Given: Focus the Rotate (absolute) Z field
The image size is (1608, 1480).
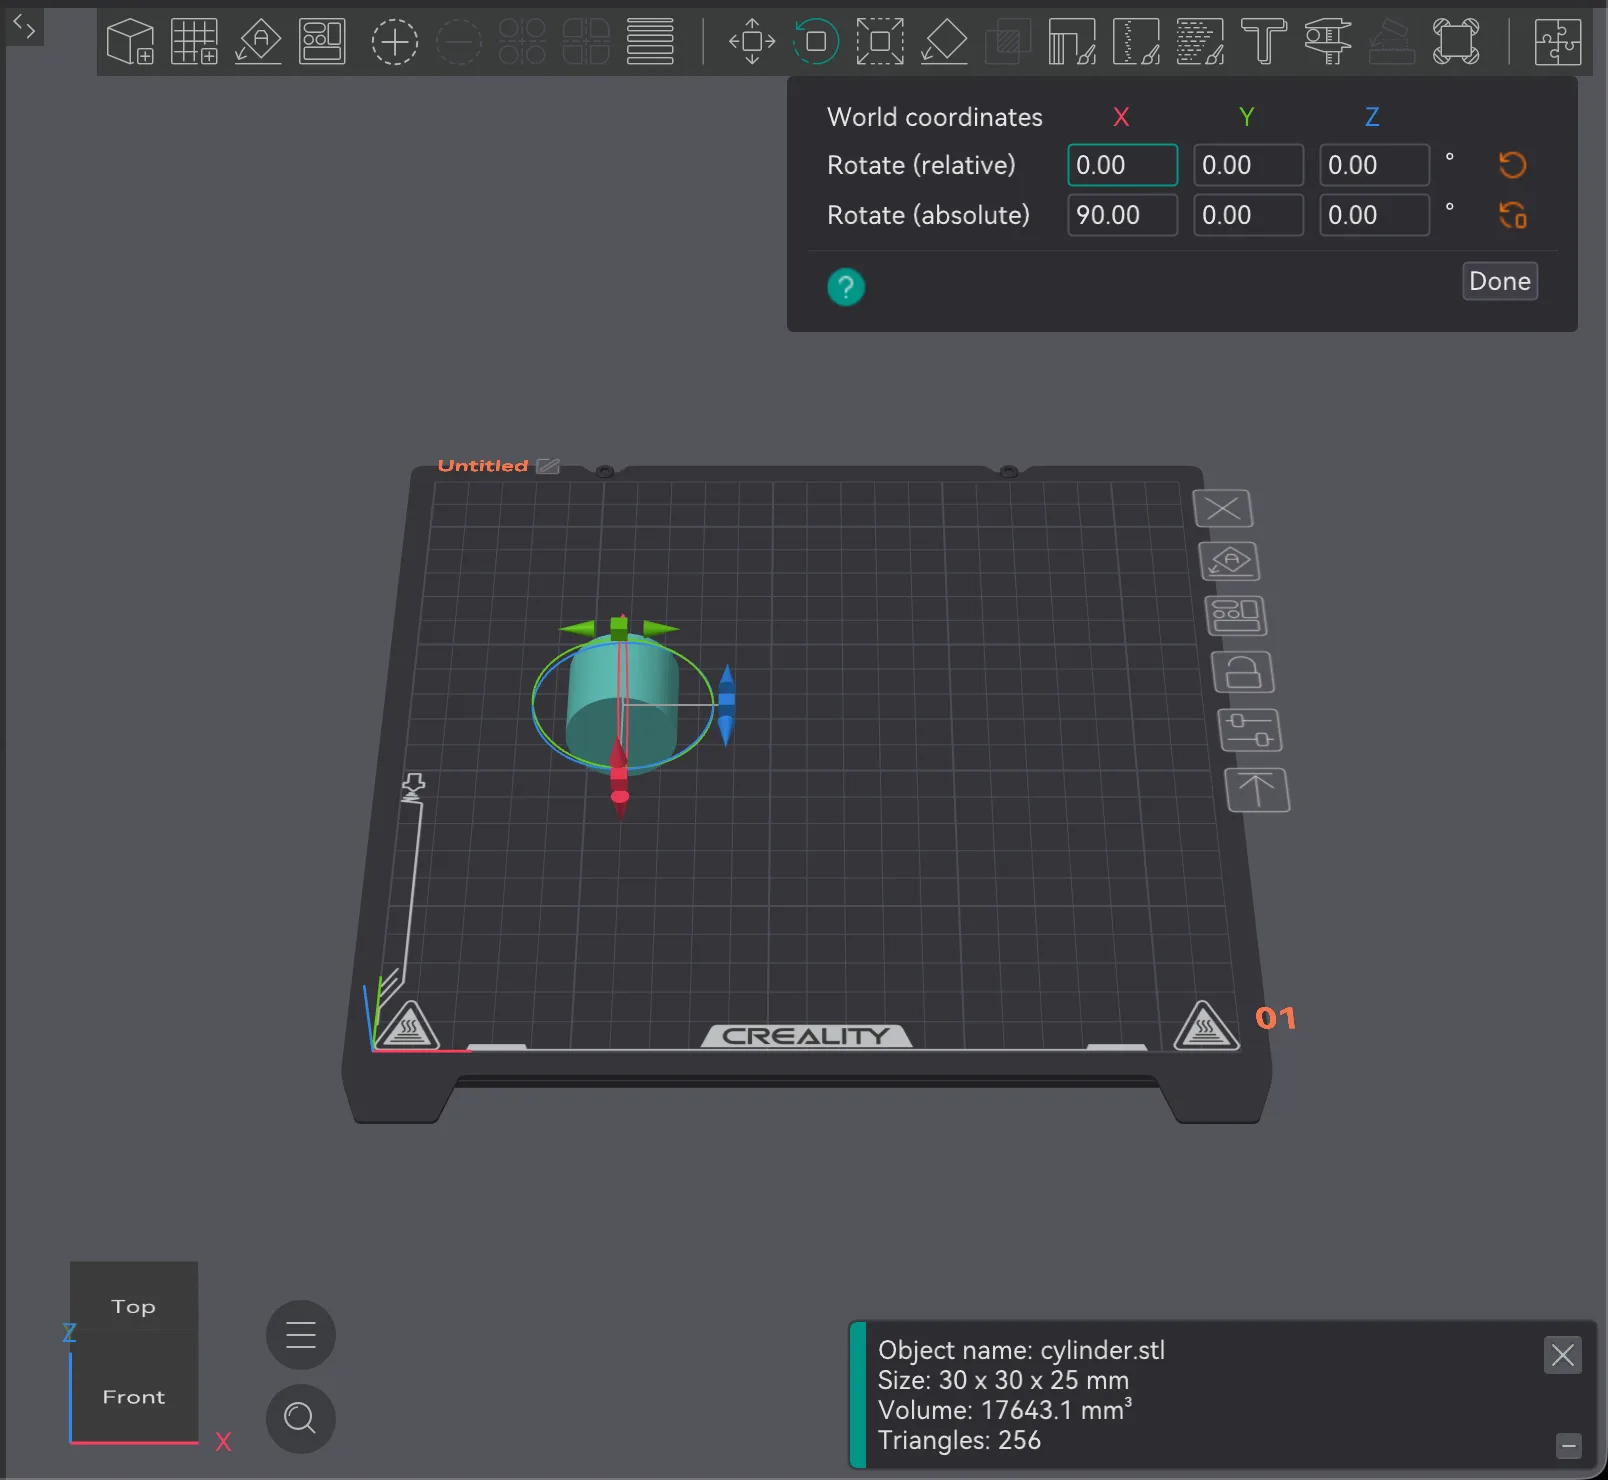Looking at the screenshot, I should (x=1374, y=215).
